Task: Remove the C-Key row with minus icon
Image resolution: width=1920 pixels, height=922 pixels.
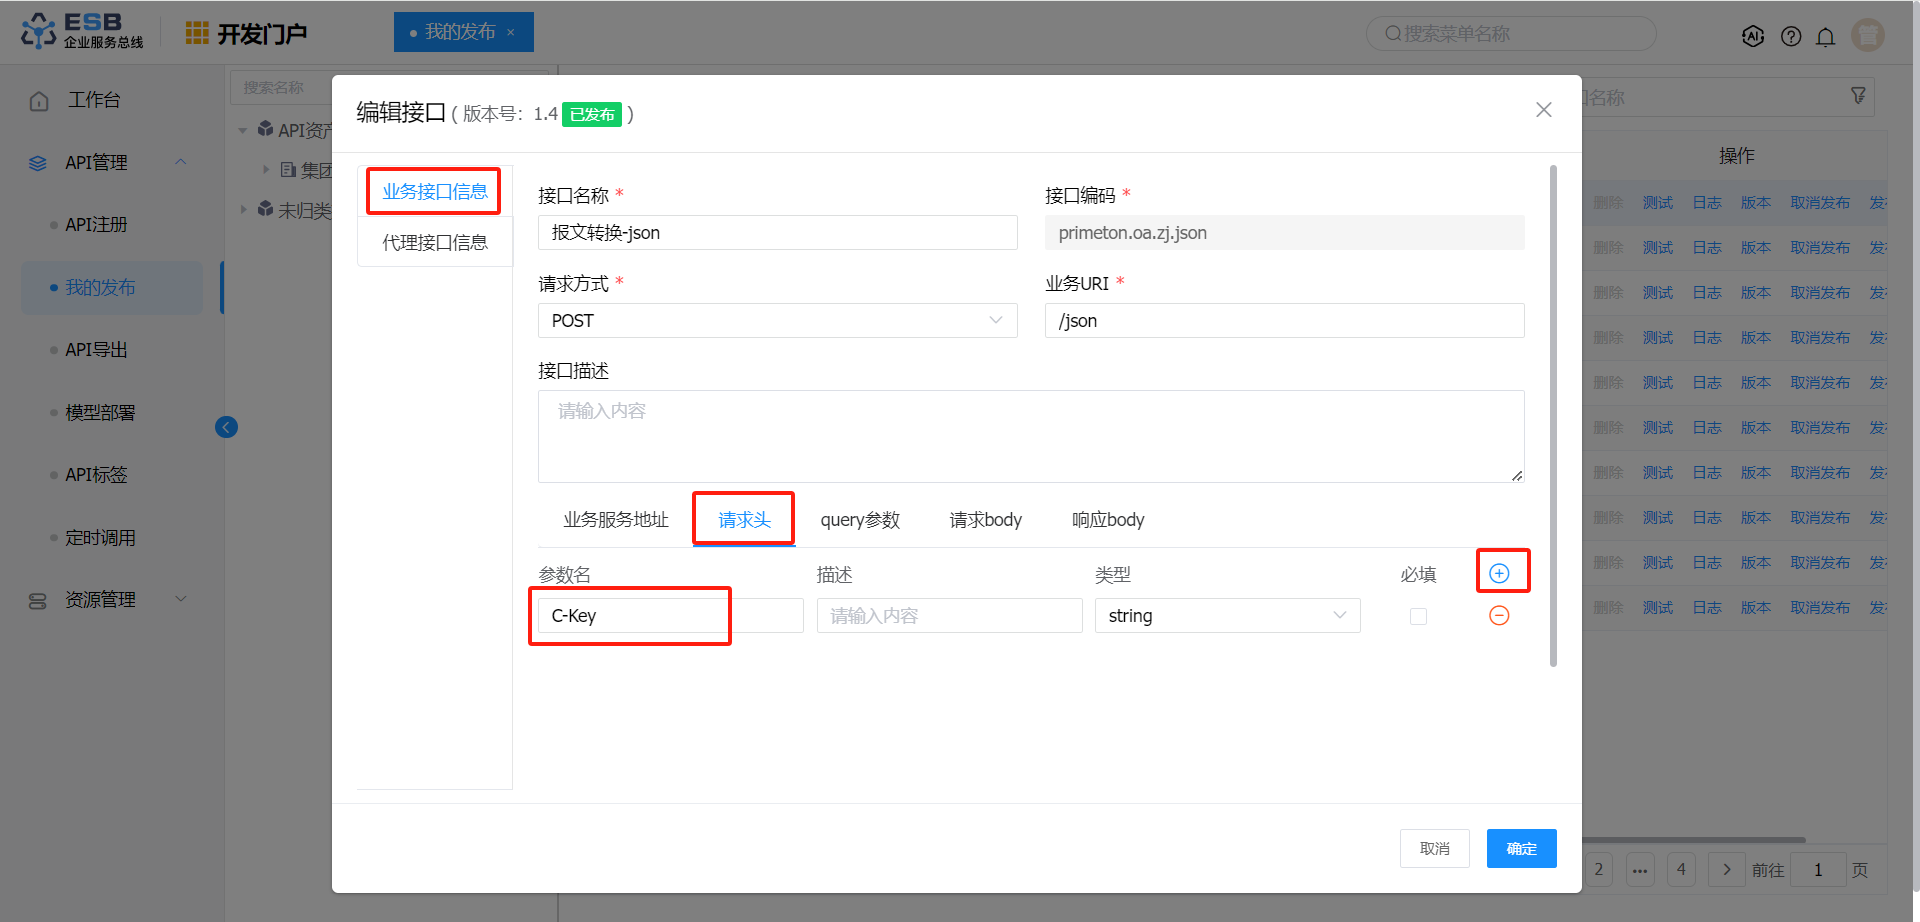Action: click(x=1499, y=616)
